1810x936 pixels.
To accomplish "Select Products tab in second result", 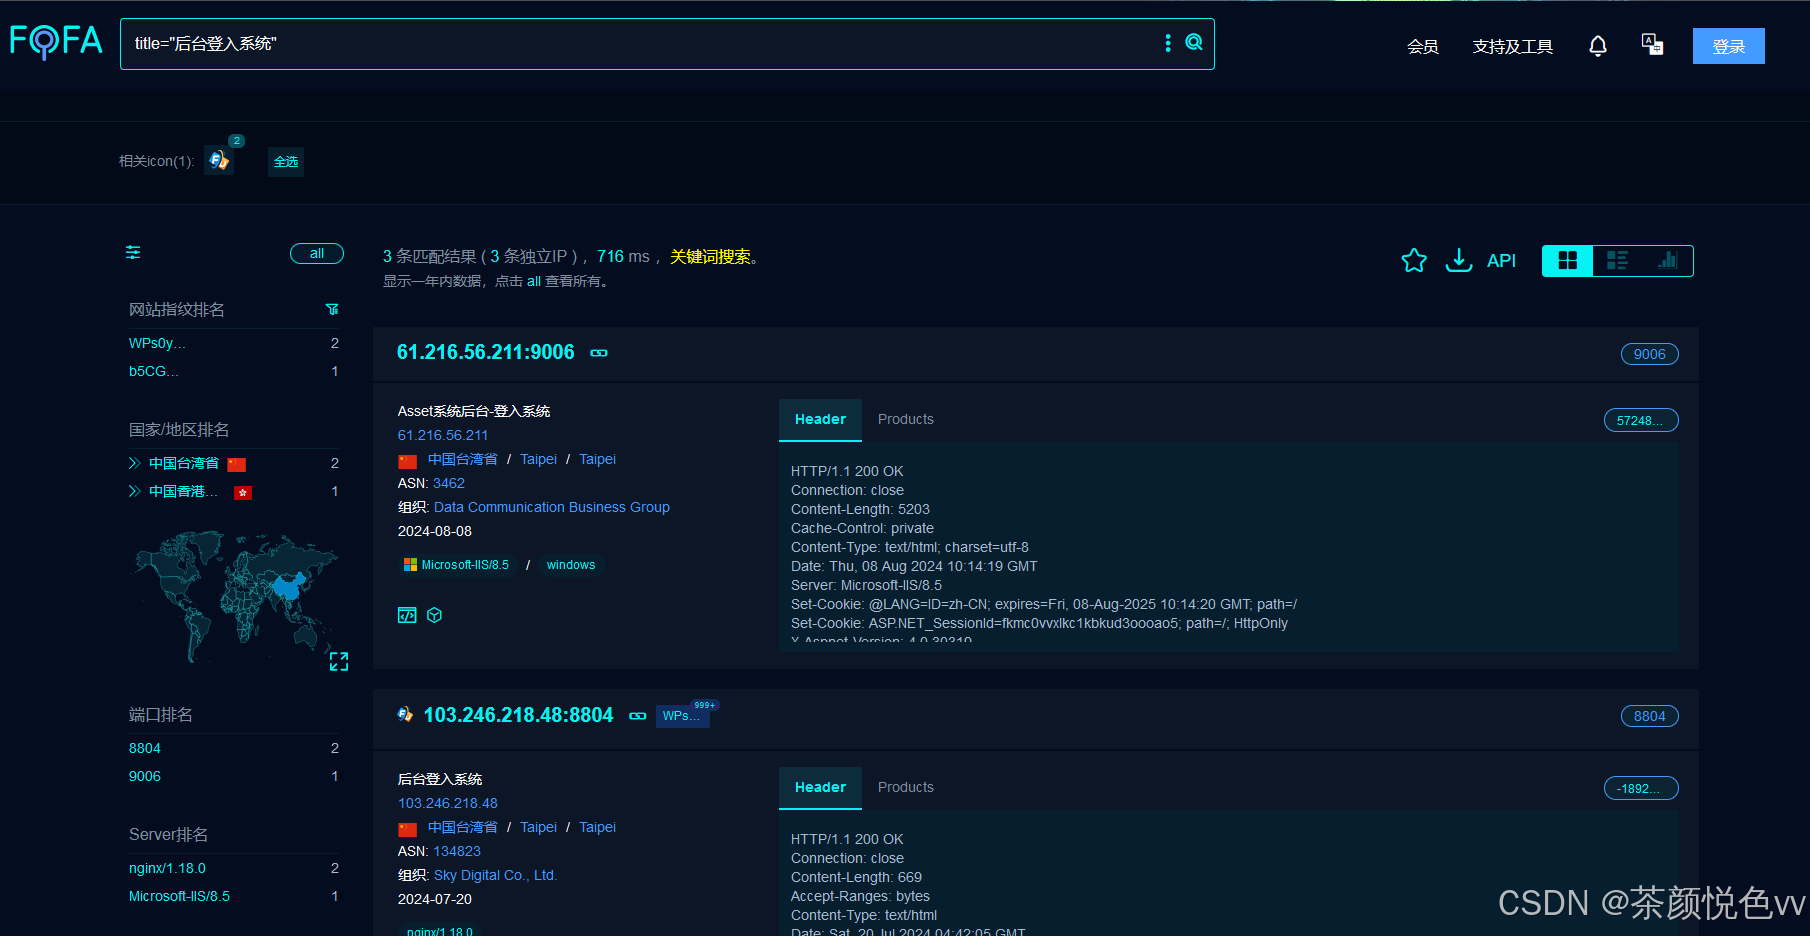I will (x=906, y=787).
